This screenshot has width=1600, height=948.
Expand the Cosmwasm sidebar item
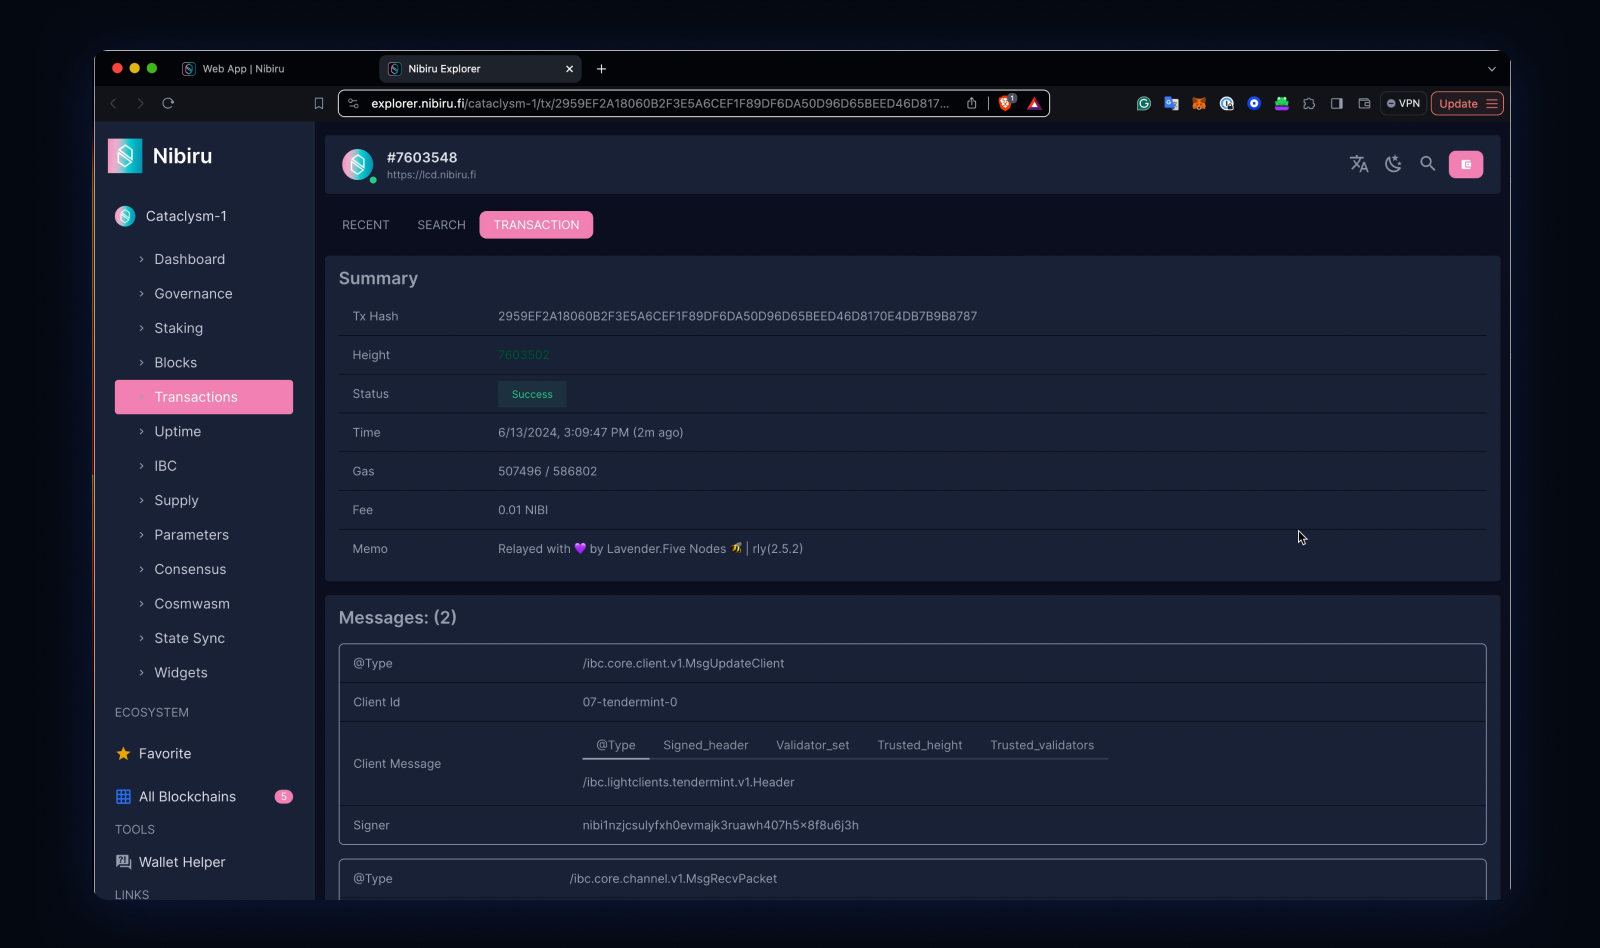(204, 604)
